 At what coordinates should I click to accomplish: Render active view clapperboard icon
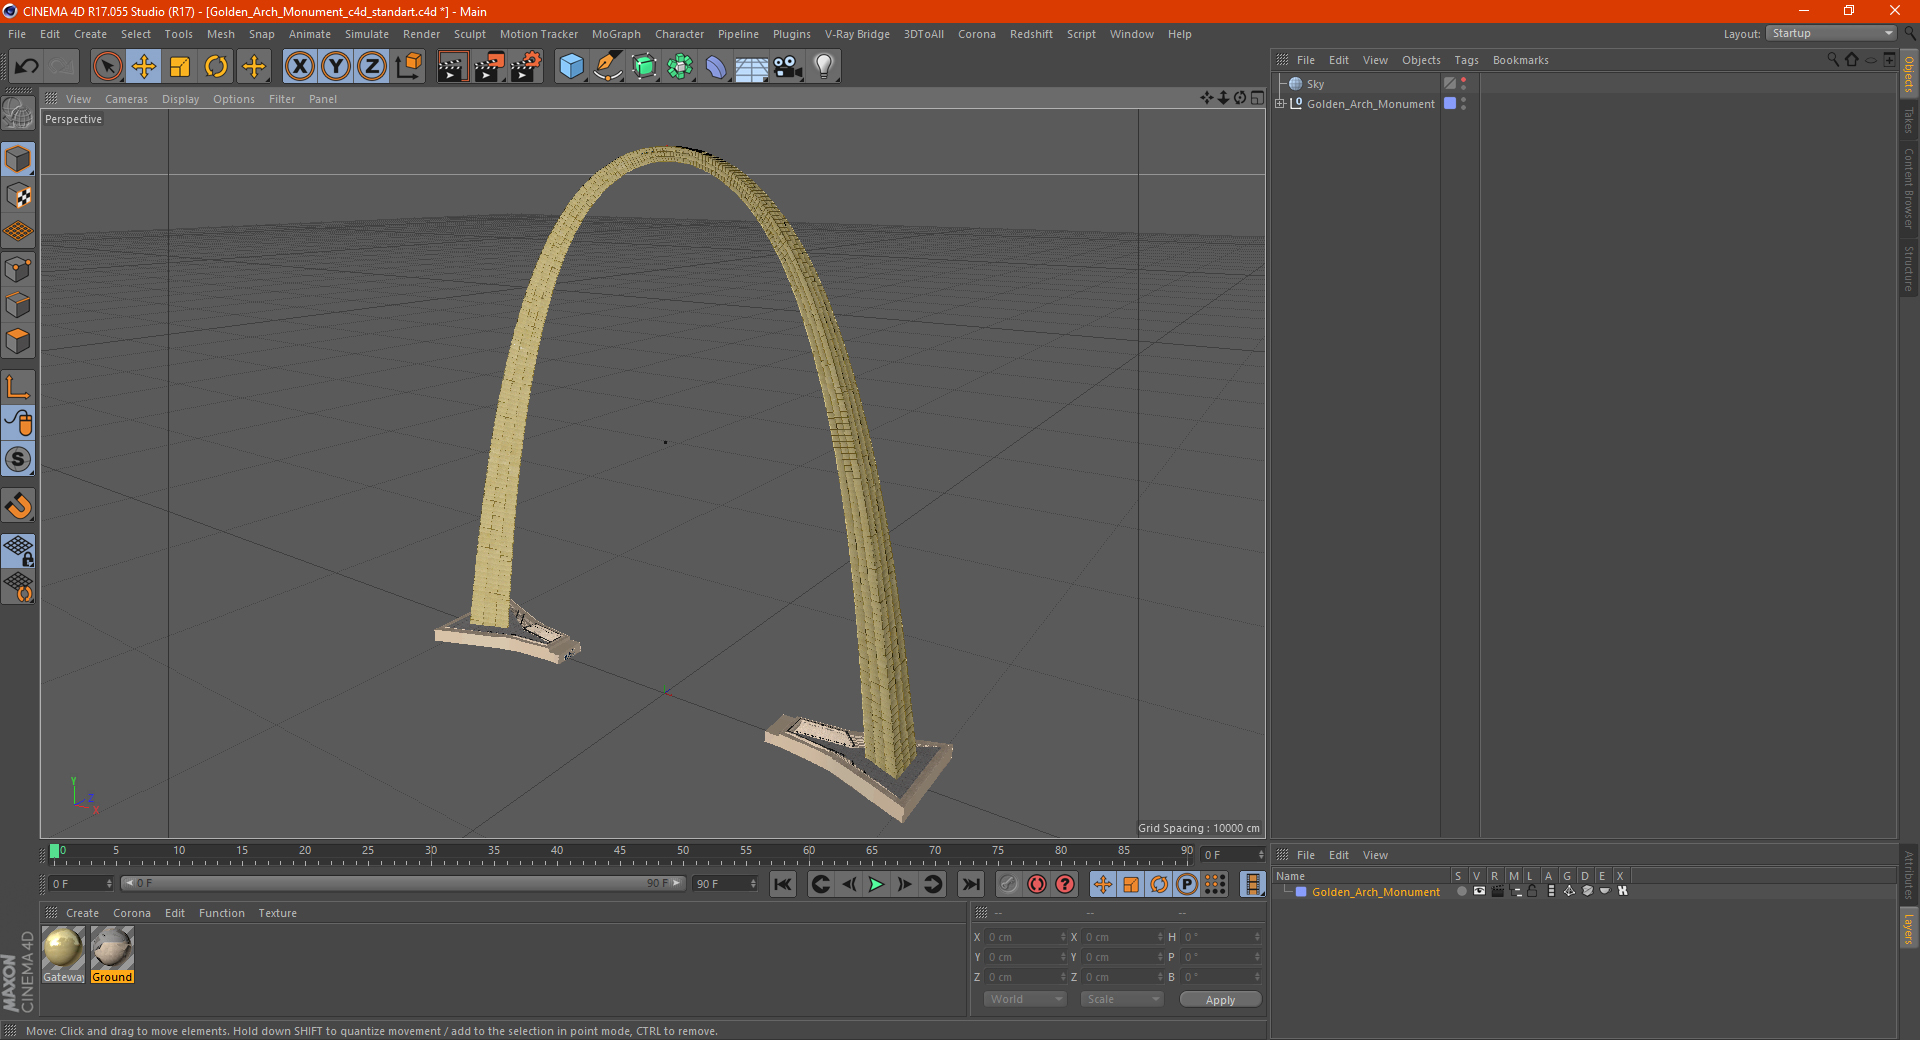[x=452, y=67]
